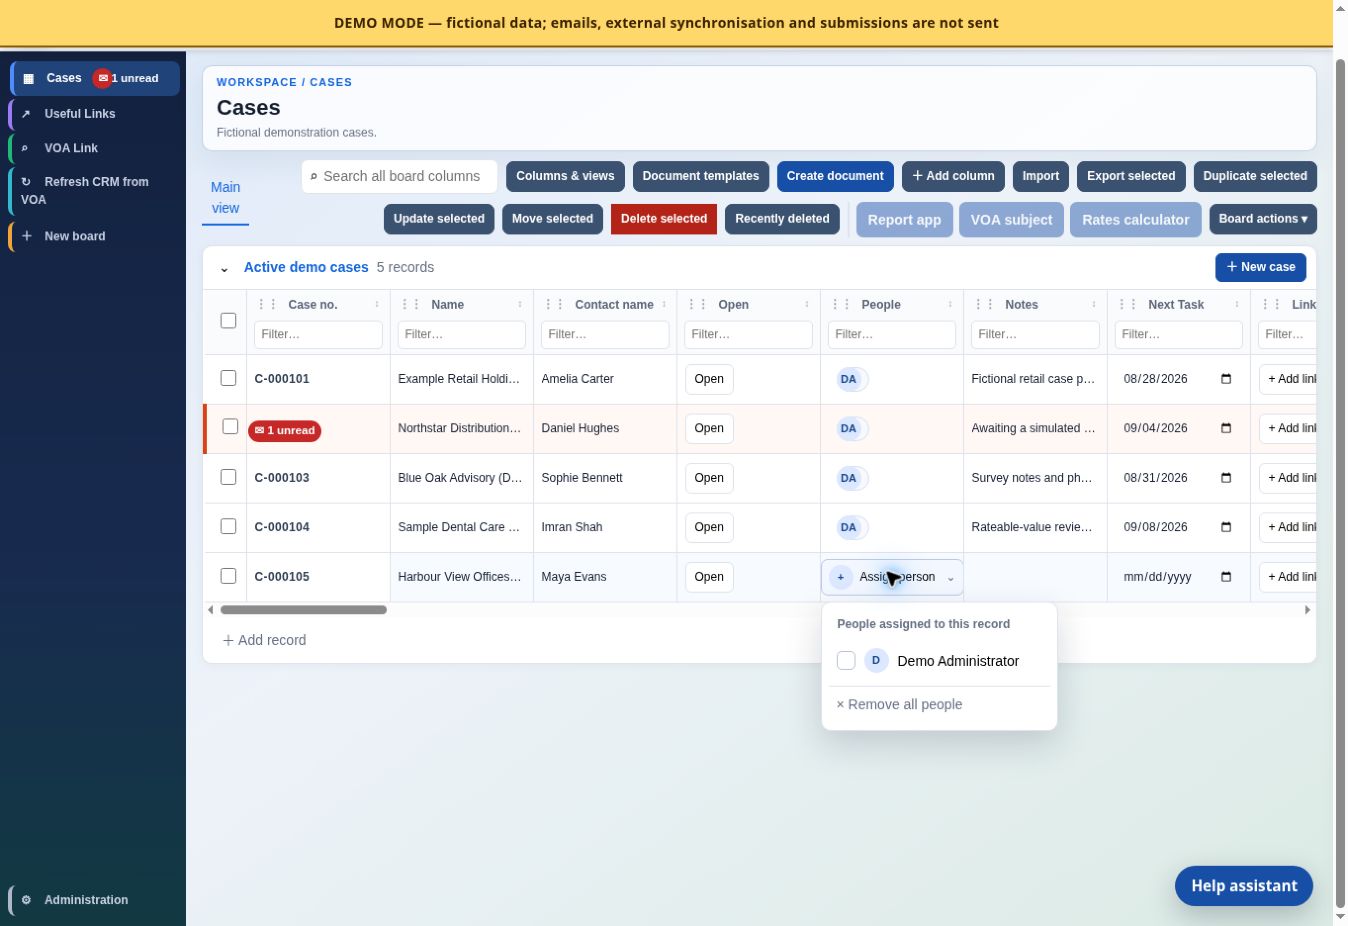Open the calendar picker for date 08/31/2026
The width and height of the screenshot is (1348, 926).
point(1226,478)
